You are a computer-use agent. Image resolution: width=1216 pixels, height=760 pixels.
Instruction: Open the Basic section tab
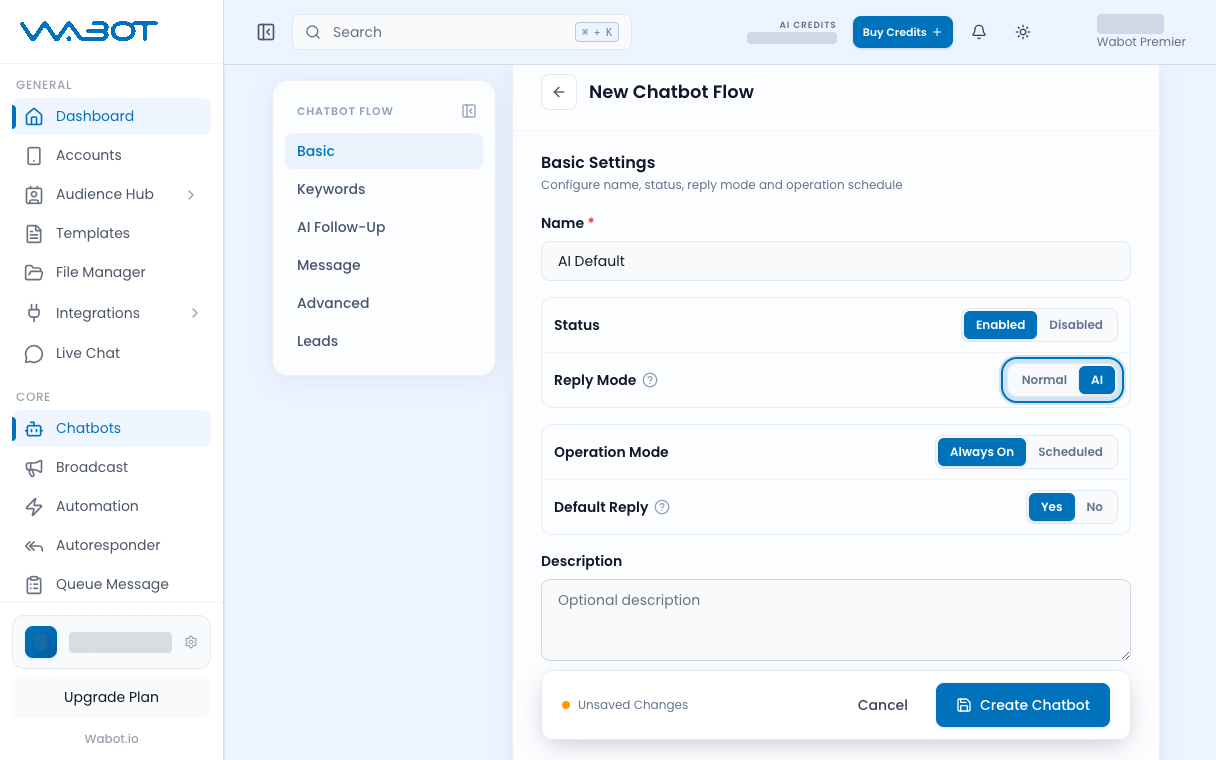pyautogui.click(x=384, y=151)
